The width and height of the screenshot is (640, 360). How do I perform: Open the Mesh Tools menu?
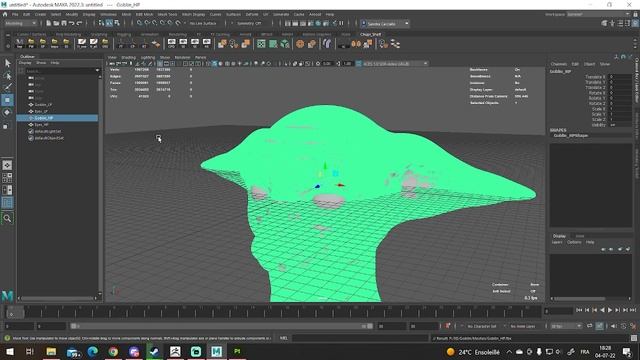point(167,14)
